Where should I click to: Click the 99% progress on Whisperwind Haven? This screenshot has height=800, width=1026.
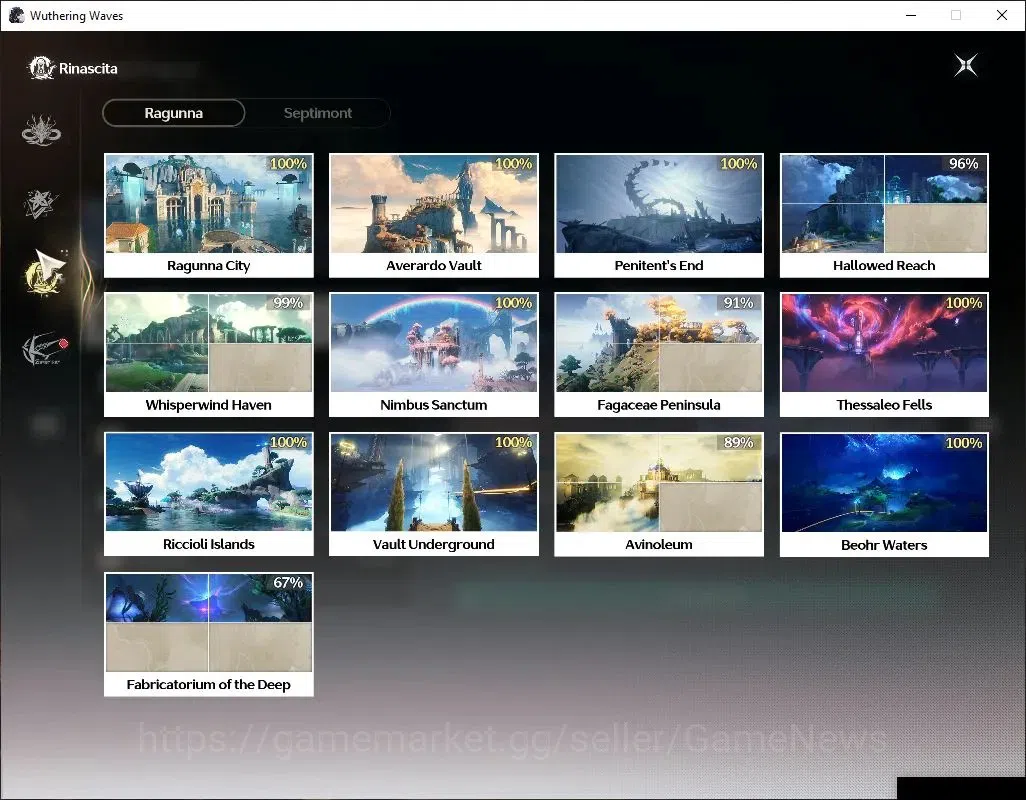click(288, 303)
